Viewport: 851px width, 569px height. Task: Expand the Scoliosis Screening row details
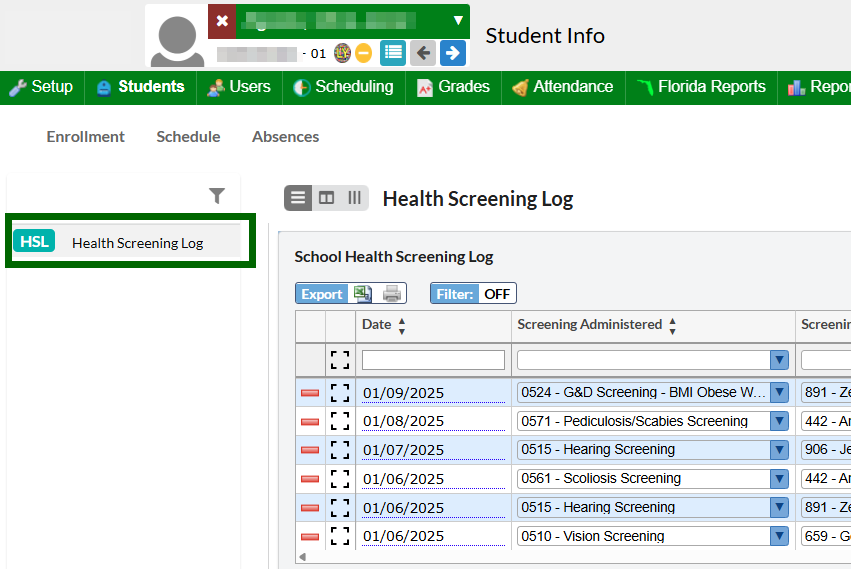340,479
